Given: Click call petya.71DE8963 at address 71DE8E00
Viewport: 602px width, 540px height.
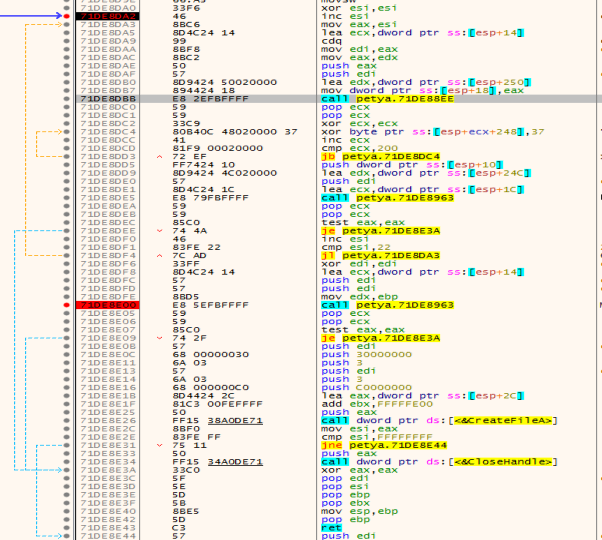Looking at the screenshot, I should coord(387,305).
